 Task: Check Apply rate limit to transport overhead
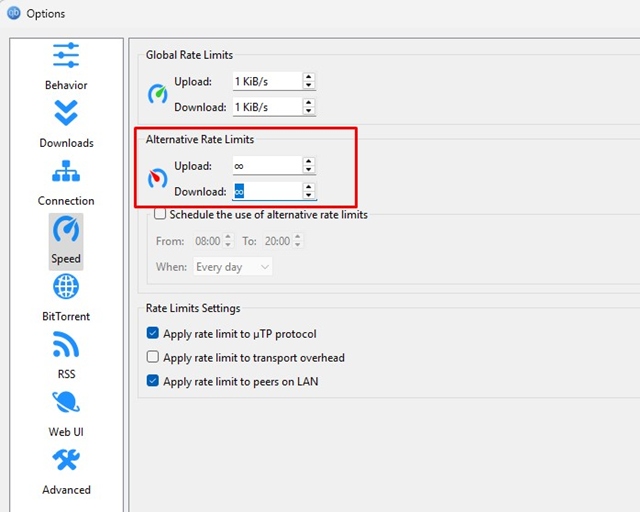click(153, 357)
